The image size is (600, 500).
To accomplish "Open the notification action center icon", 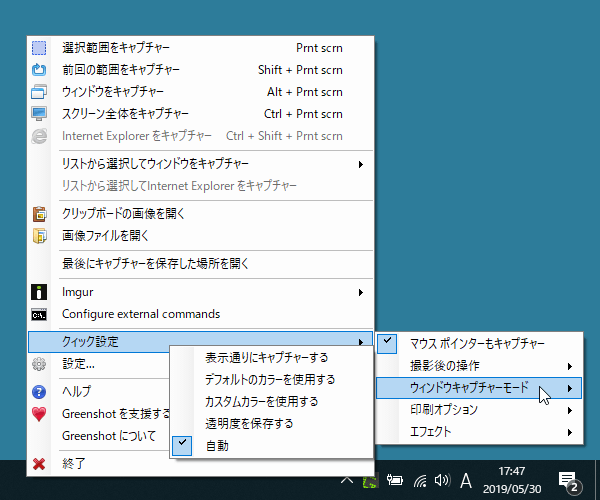I will pos(570,482).
